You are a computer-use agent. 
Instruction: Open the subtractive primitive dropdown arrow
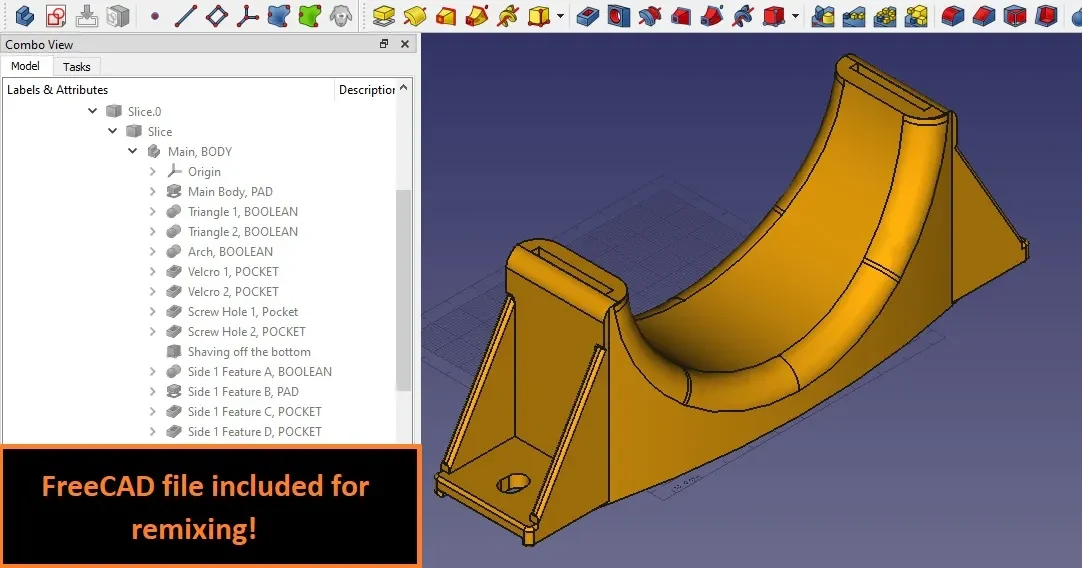(796, 15)
